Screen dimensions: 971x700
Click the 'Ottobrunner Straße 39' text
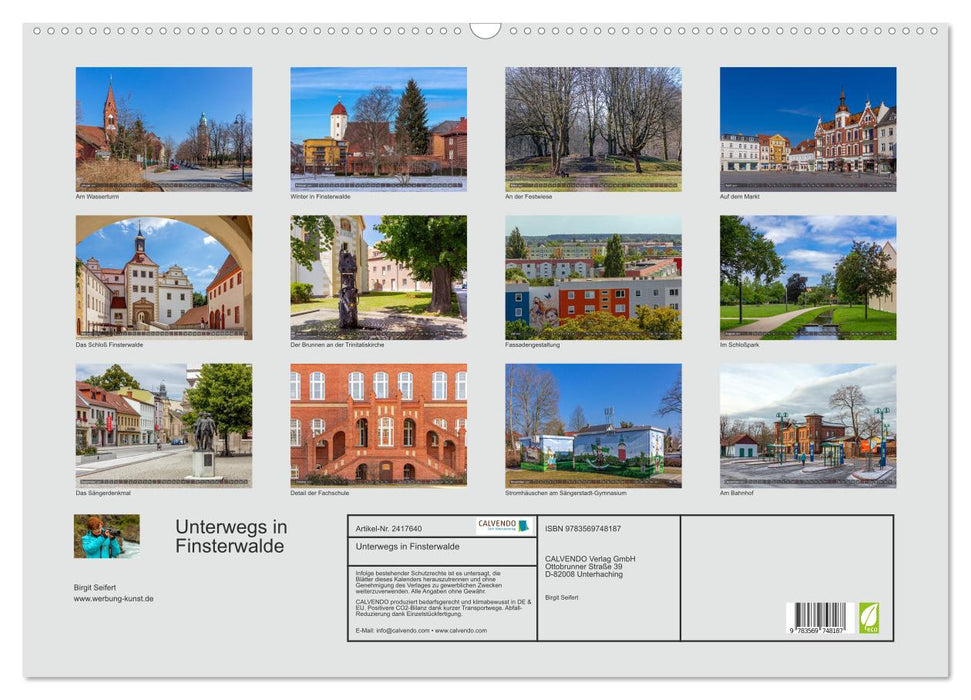pyautogui.click(x=583, y=566)
